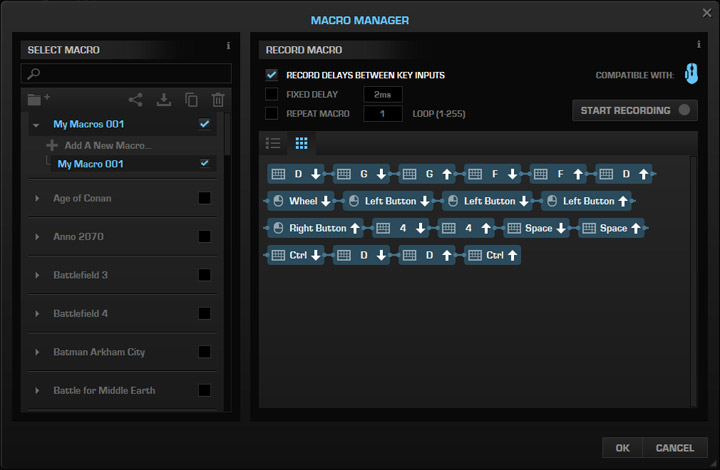Viewport: 720px width, 470px height.
Task: Select the G key up step
Action: (x=427, y=174)
